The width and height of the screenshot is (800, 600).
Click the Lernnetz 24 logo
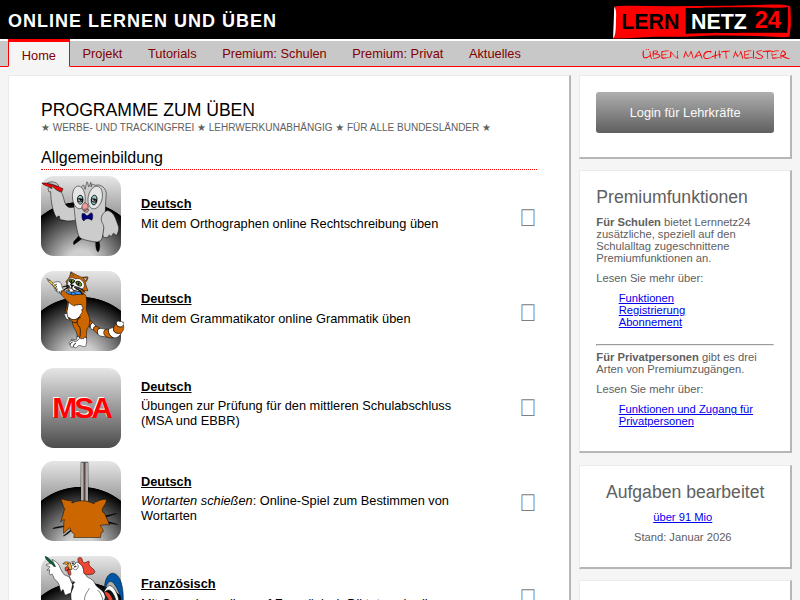tap(702, 21)
